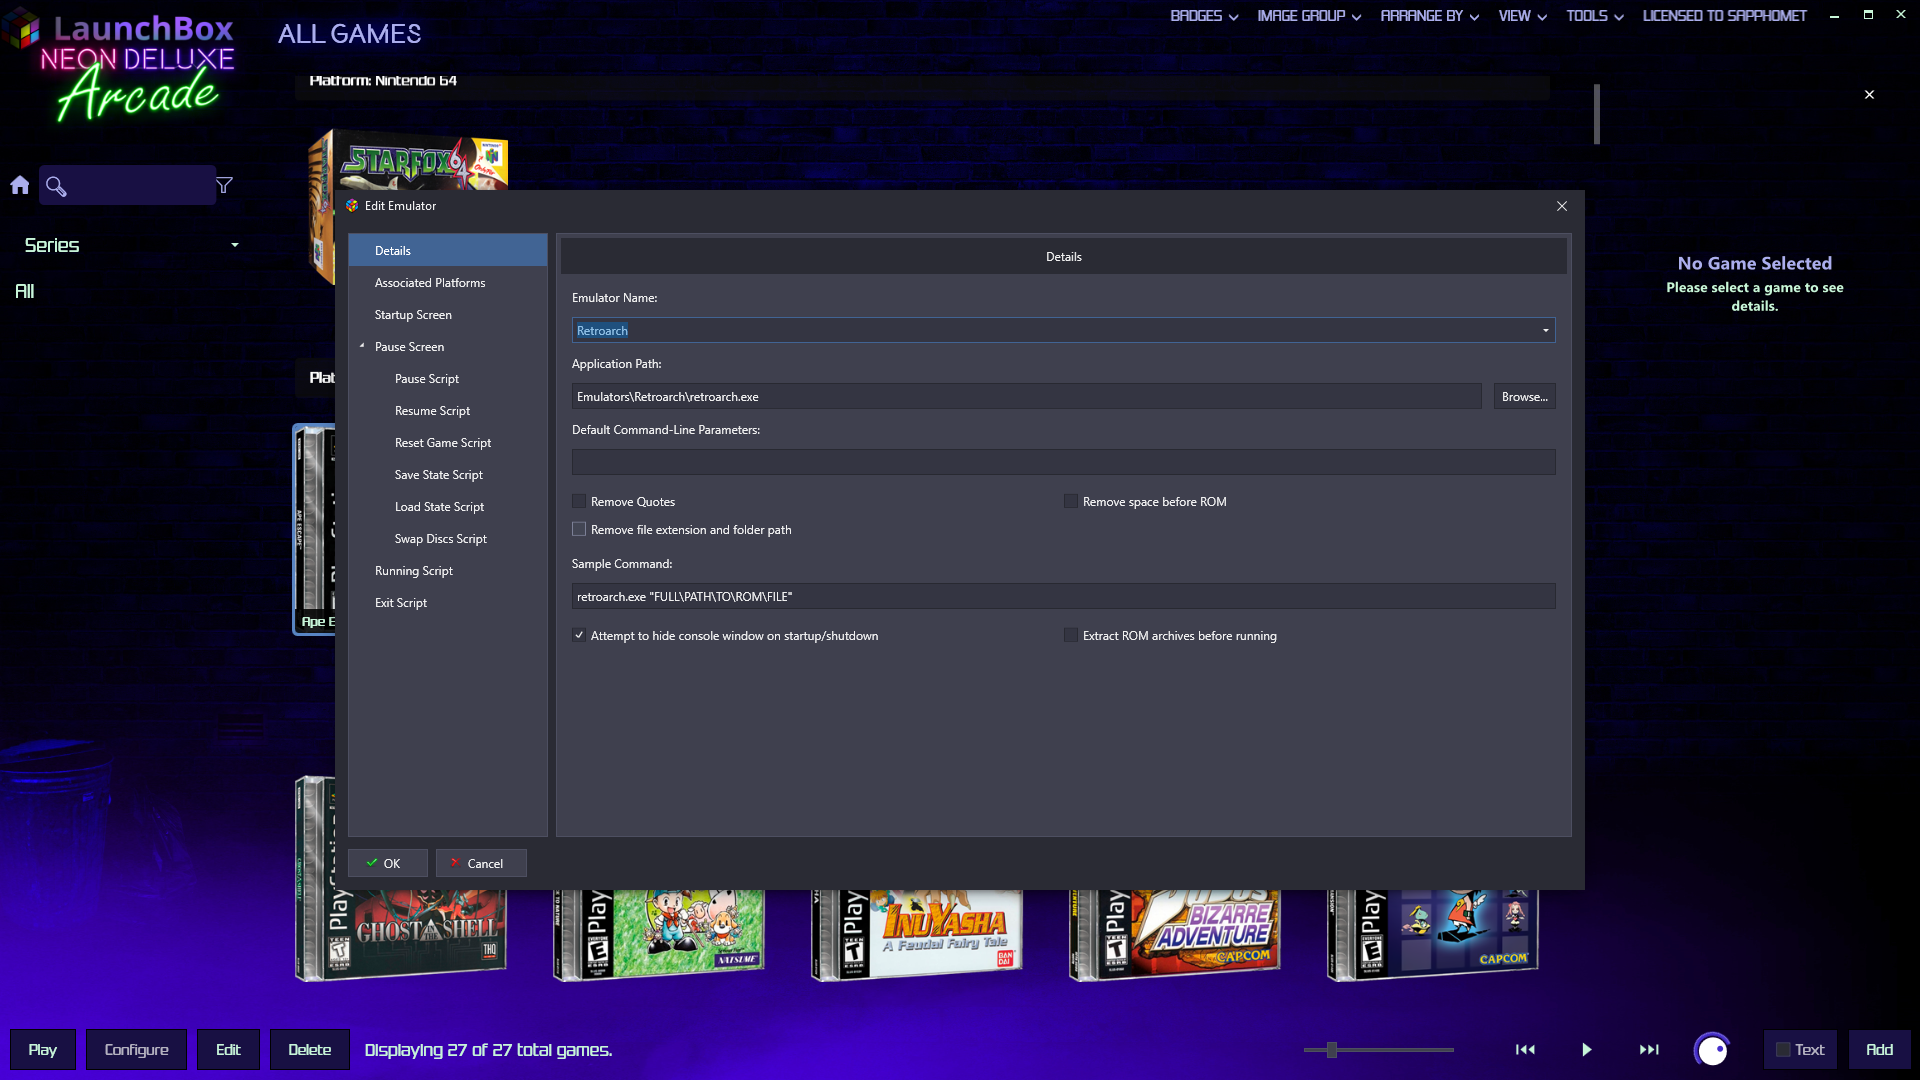Select the Star Fox 64 box art
Screen dimensions: 1920x1080
click(x=408, y=160)
